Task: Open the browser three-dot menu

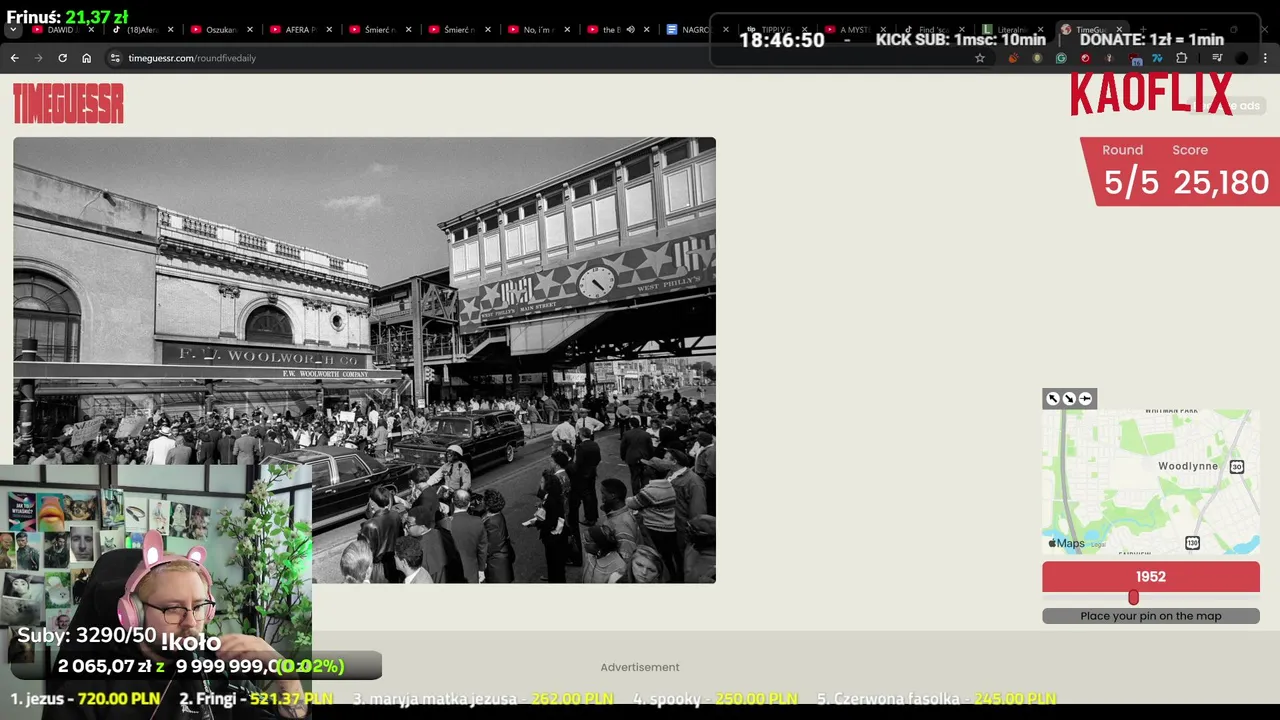Action: (x=1266, y=58)
